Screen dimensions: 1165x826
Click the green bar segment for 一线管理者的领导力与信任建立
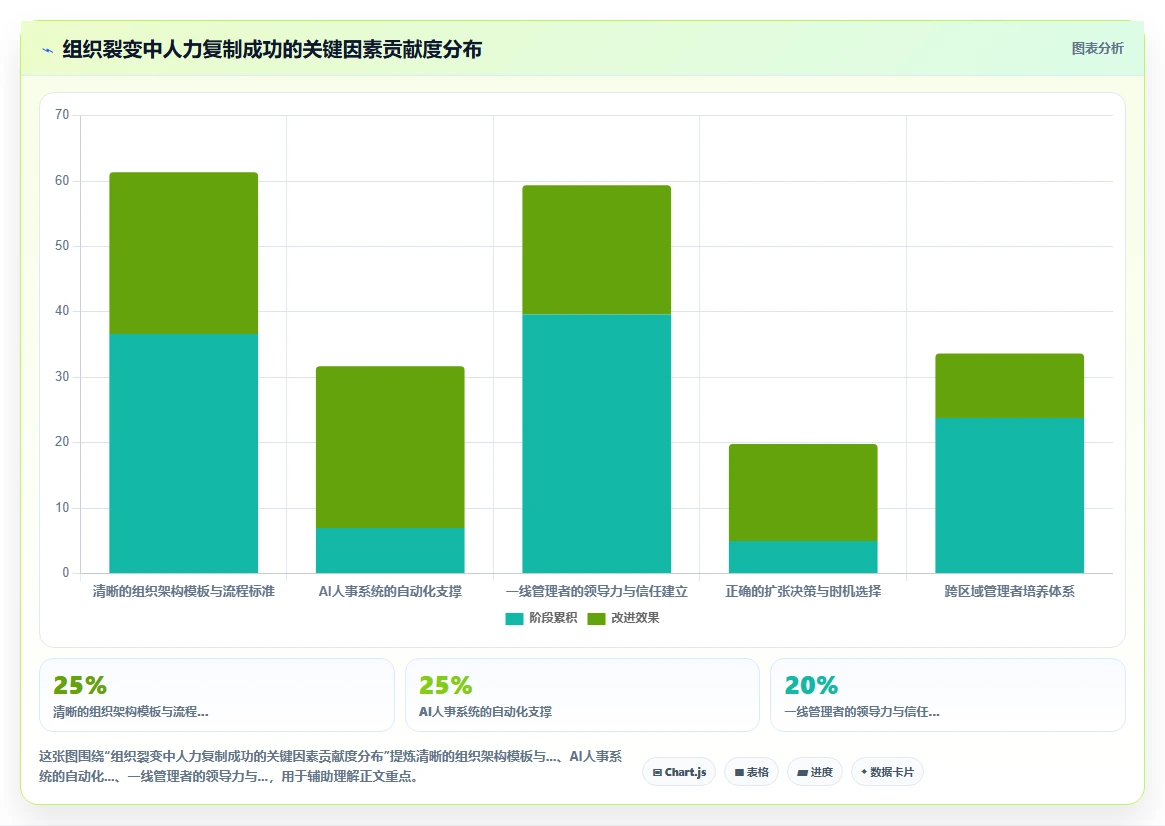click(597, 250)
